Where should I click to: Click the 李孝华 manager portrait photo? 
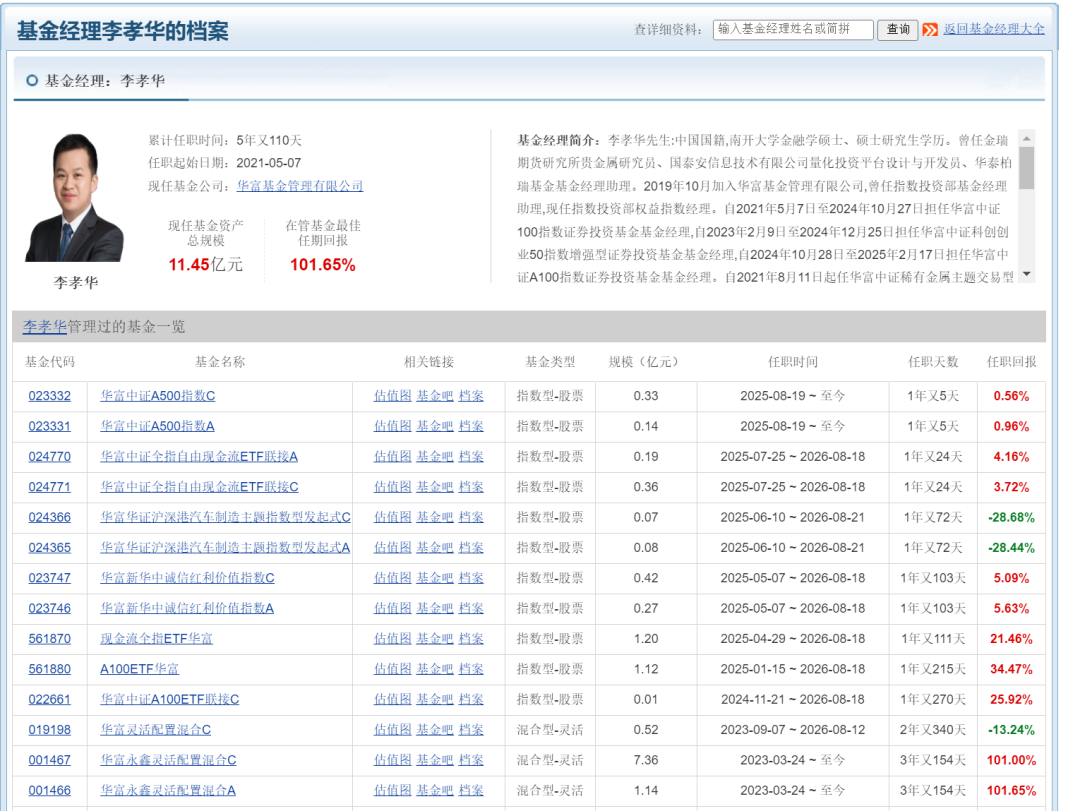[x=74, y=198]
